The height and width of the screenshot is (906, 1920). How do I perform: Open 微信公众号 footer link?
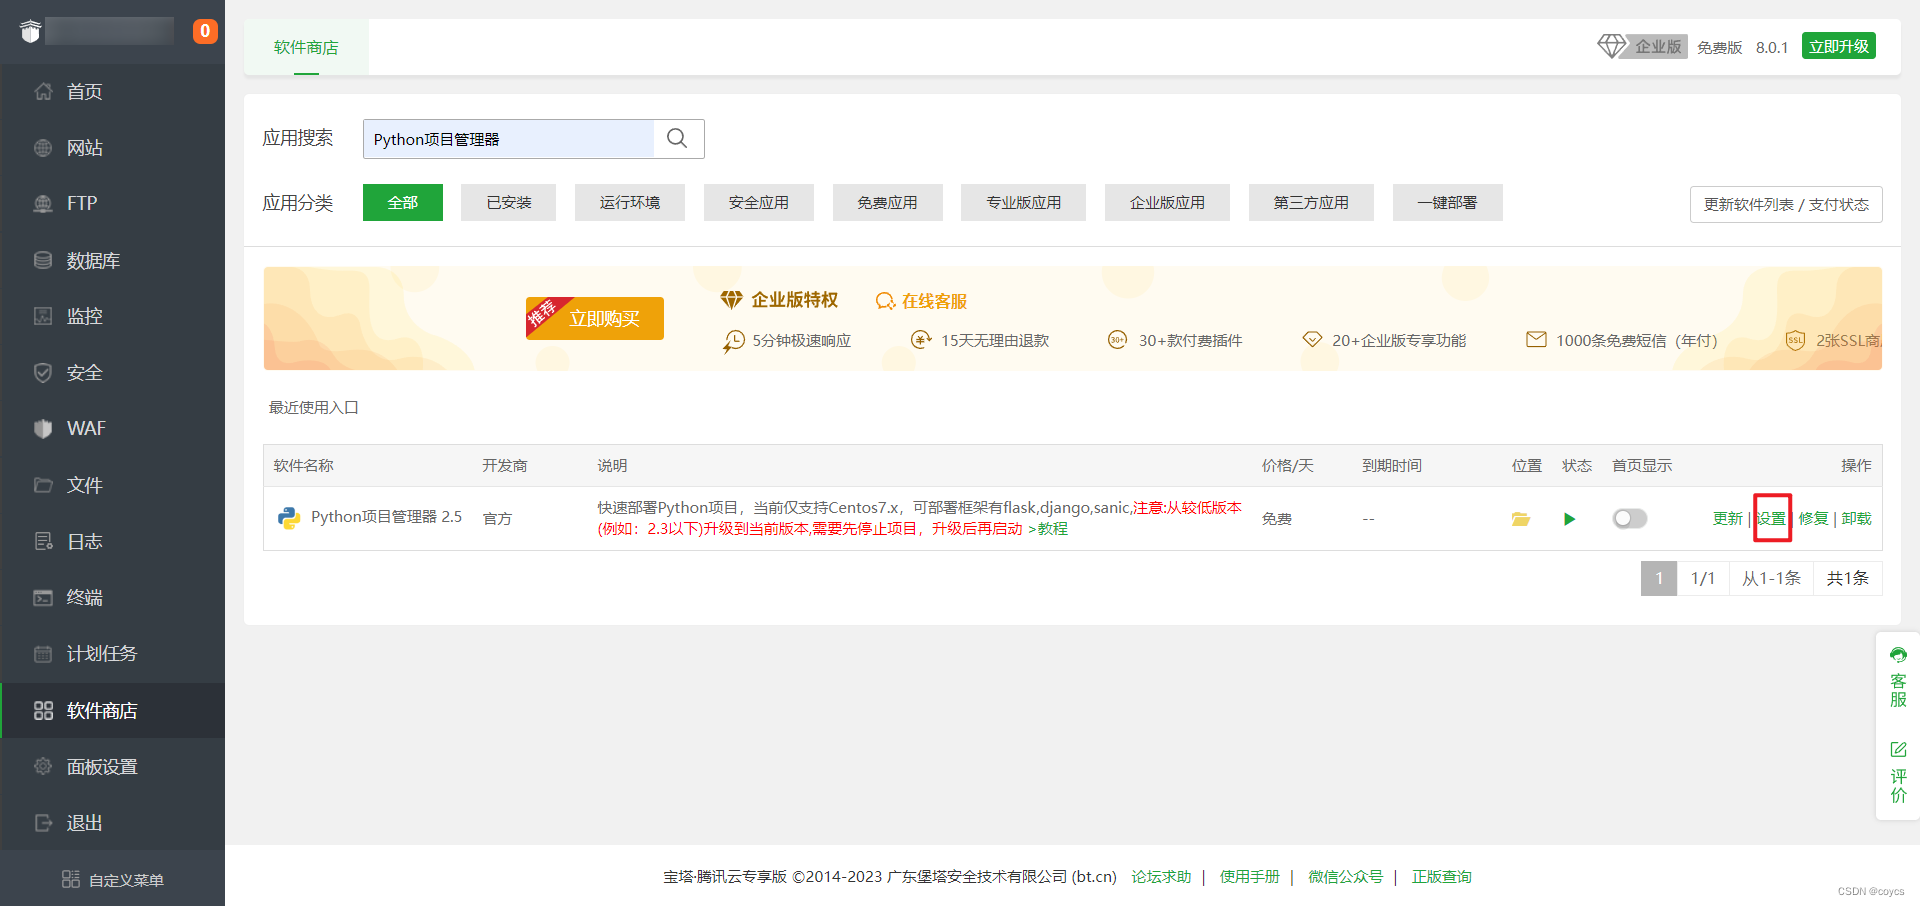point(1345,877)
